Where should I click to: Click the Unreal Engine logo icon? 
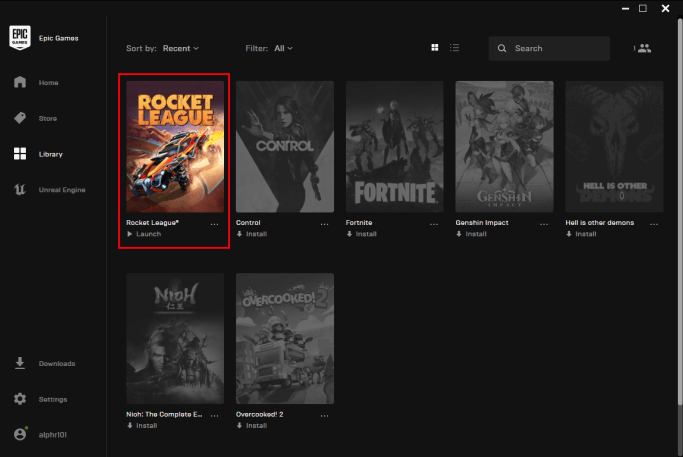tap(20, 189)
